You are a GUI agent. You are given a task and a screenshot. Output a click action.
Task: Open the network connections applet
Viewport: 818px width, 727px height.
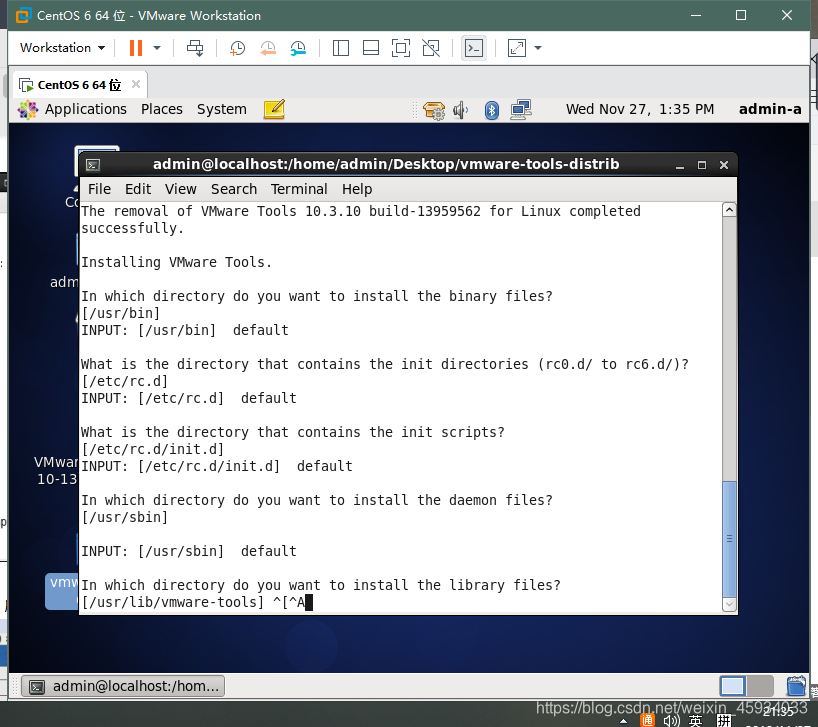[x=521, y=110]
